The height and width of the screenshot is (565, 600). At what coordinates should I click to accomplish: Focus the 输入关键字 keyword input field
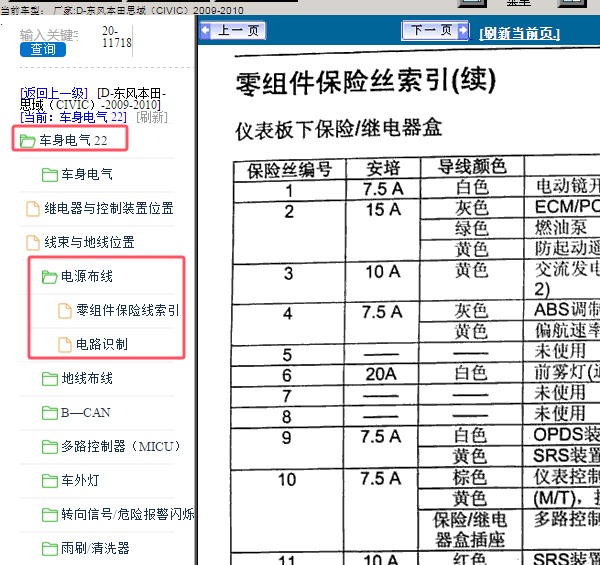click(49, 35)
